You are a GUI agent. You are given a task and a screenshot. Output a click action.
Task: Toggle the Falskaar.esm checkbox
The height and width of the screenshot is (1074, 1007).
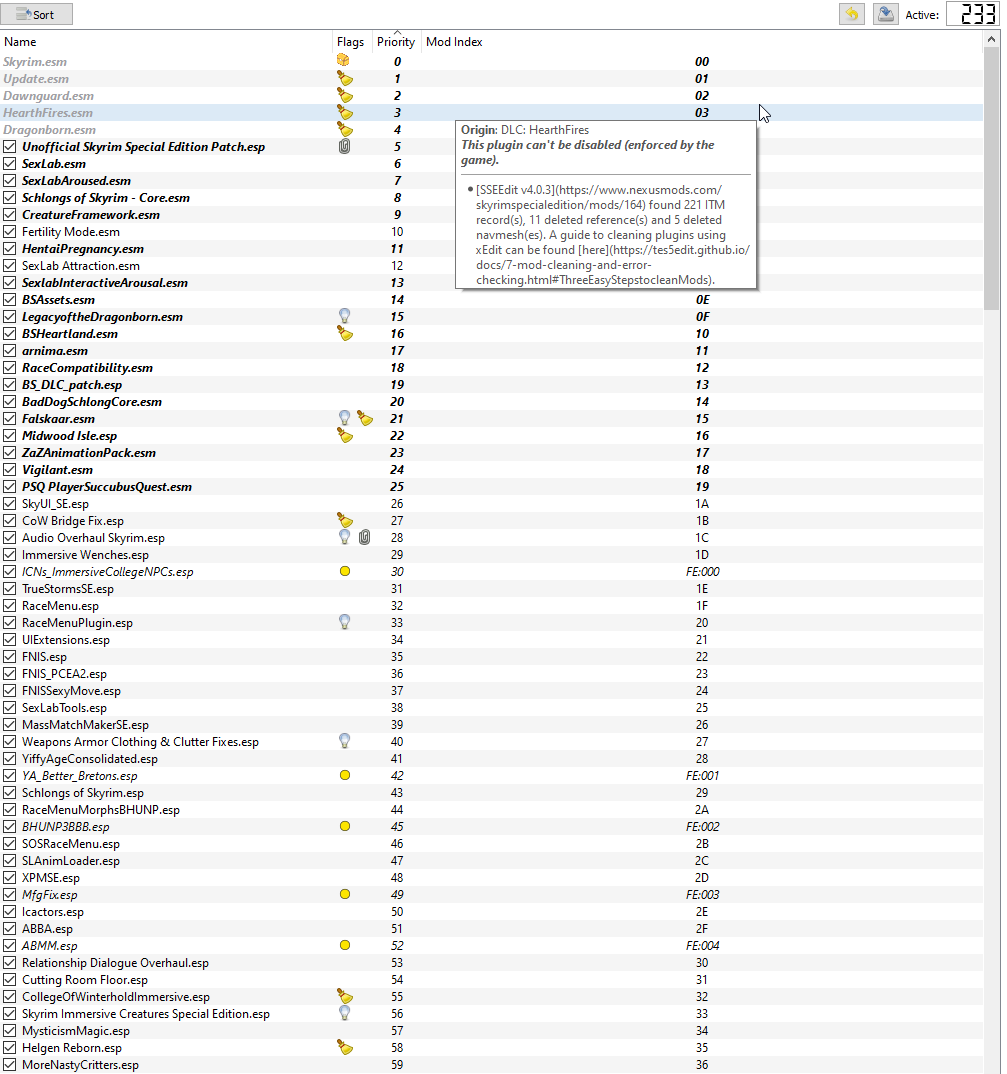coord(10,419)
